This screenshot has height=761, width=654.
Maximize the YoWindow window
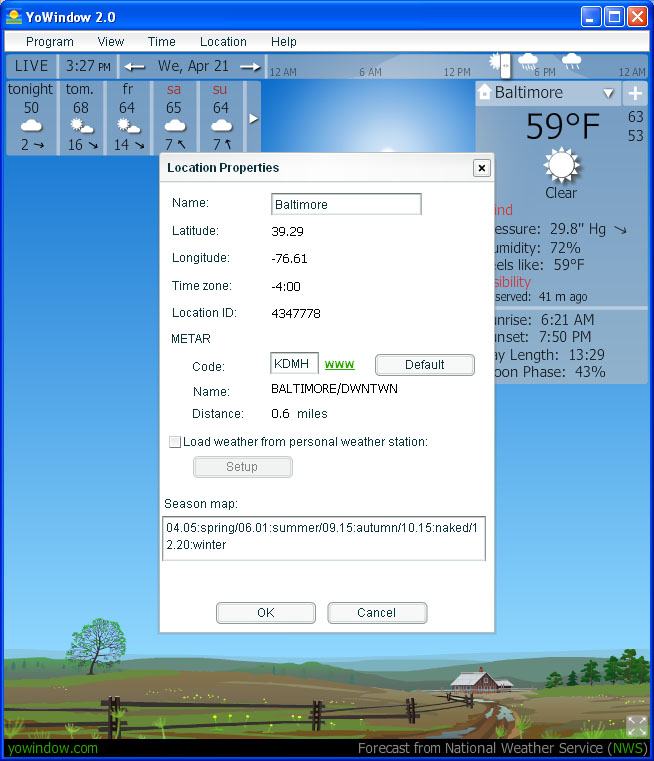[614, 17]
